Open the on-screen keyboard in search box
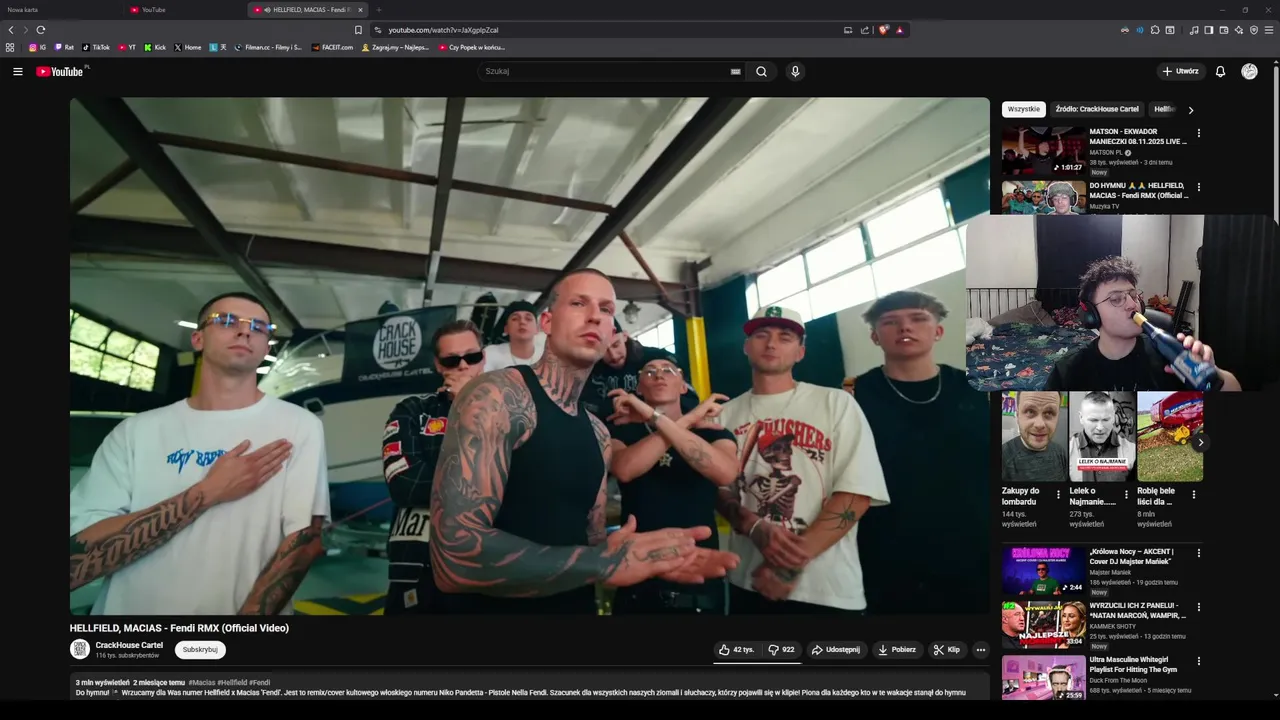1280x720 pixels. point(735,72)
